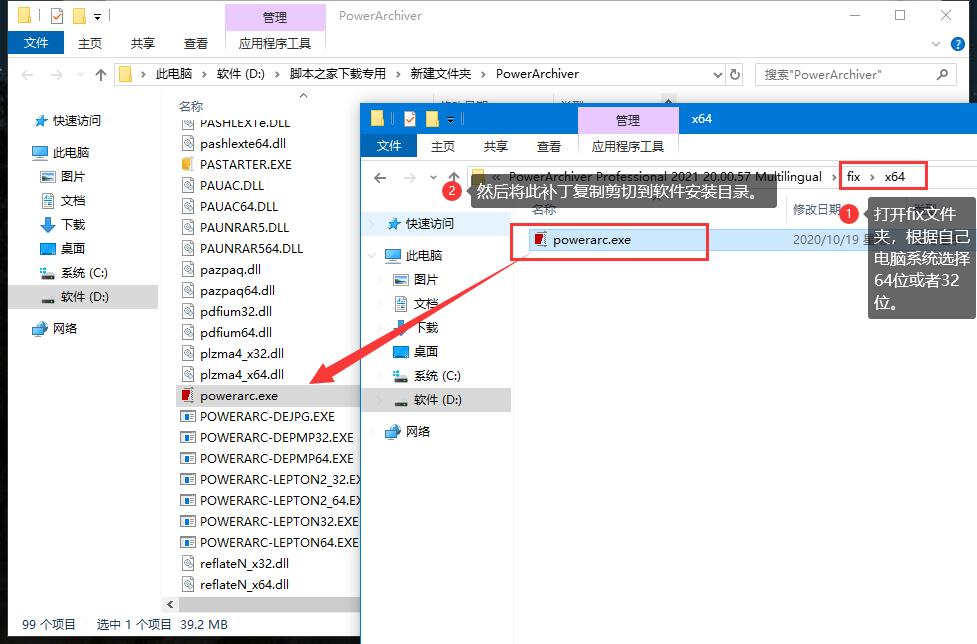This screenshot has width=977, height=644.
Task: Expand the ribbon chevron in the PowerArchiver window
Action: [935, 44]
